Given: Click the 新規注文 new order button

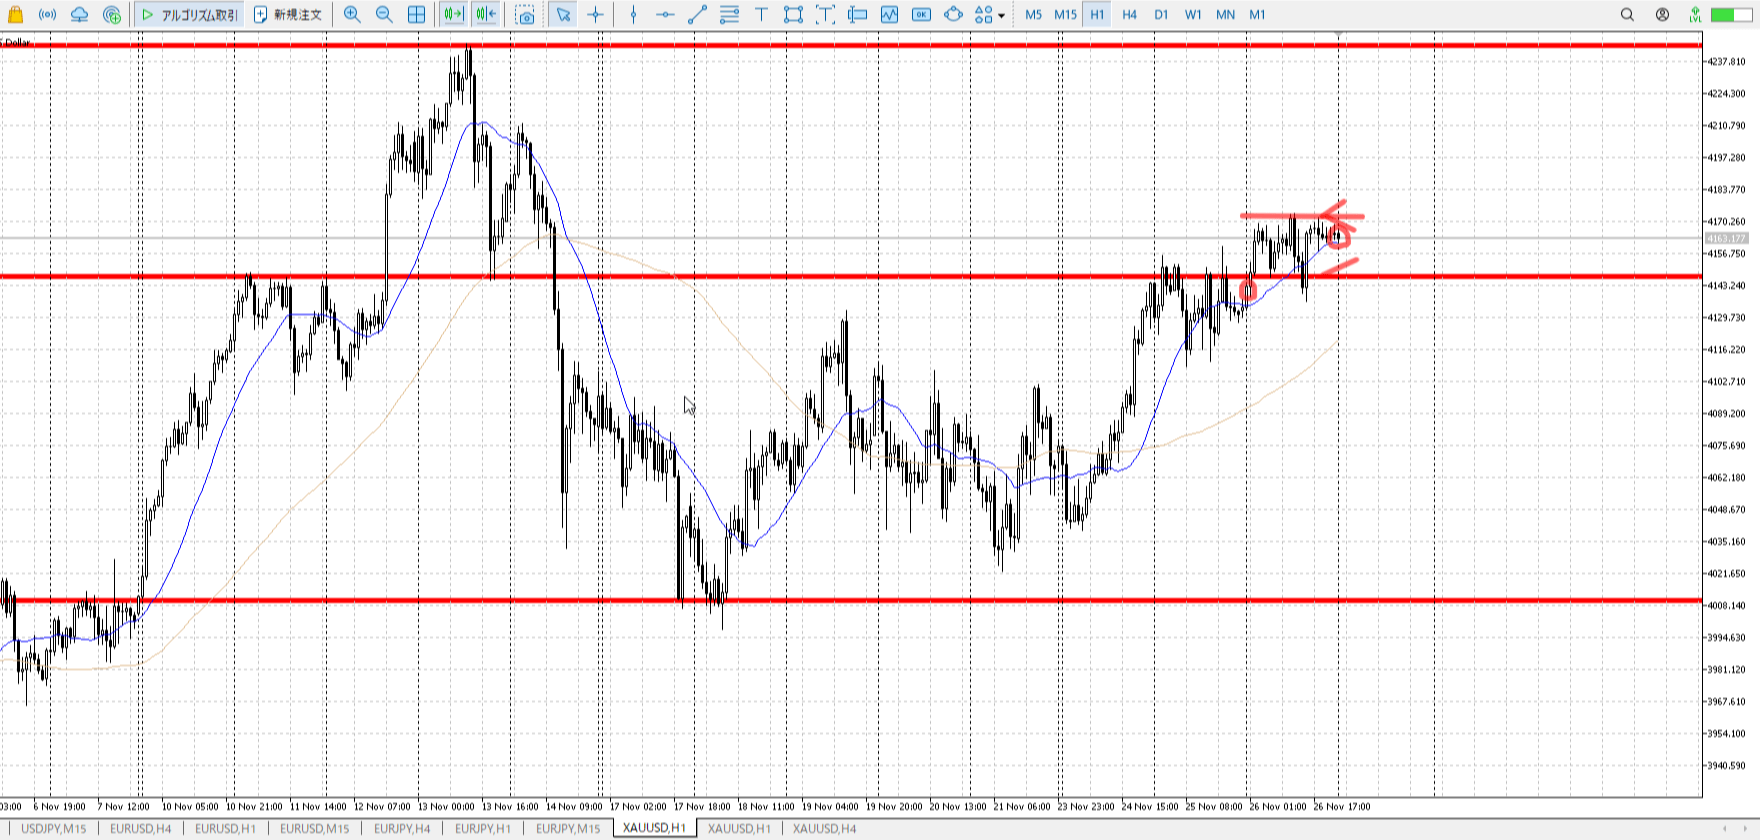Looking at the screenshot, I should pyautogui.click(x=288, y=14).
